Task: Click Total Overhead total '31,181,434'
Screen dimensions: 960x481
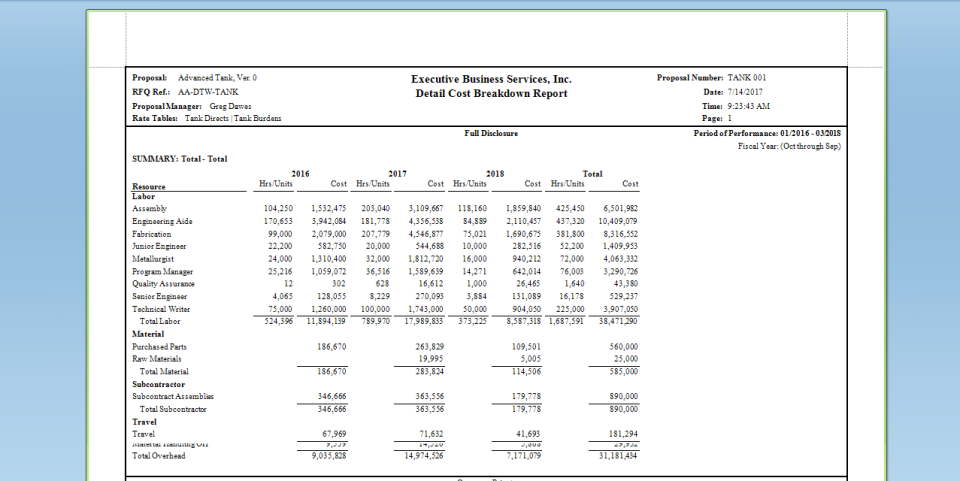Action: pos(618,456)
